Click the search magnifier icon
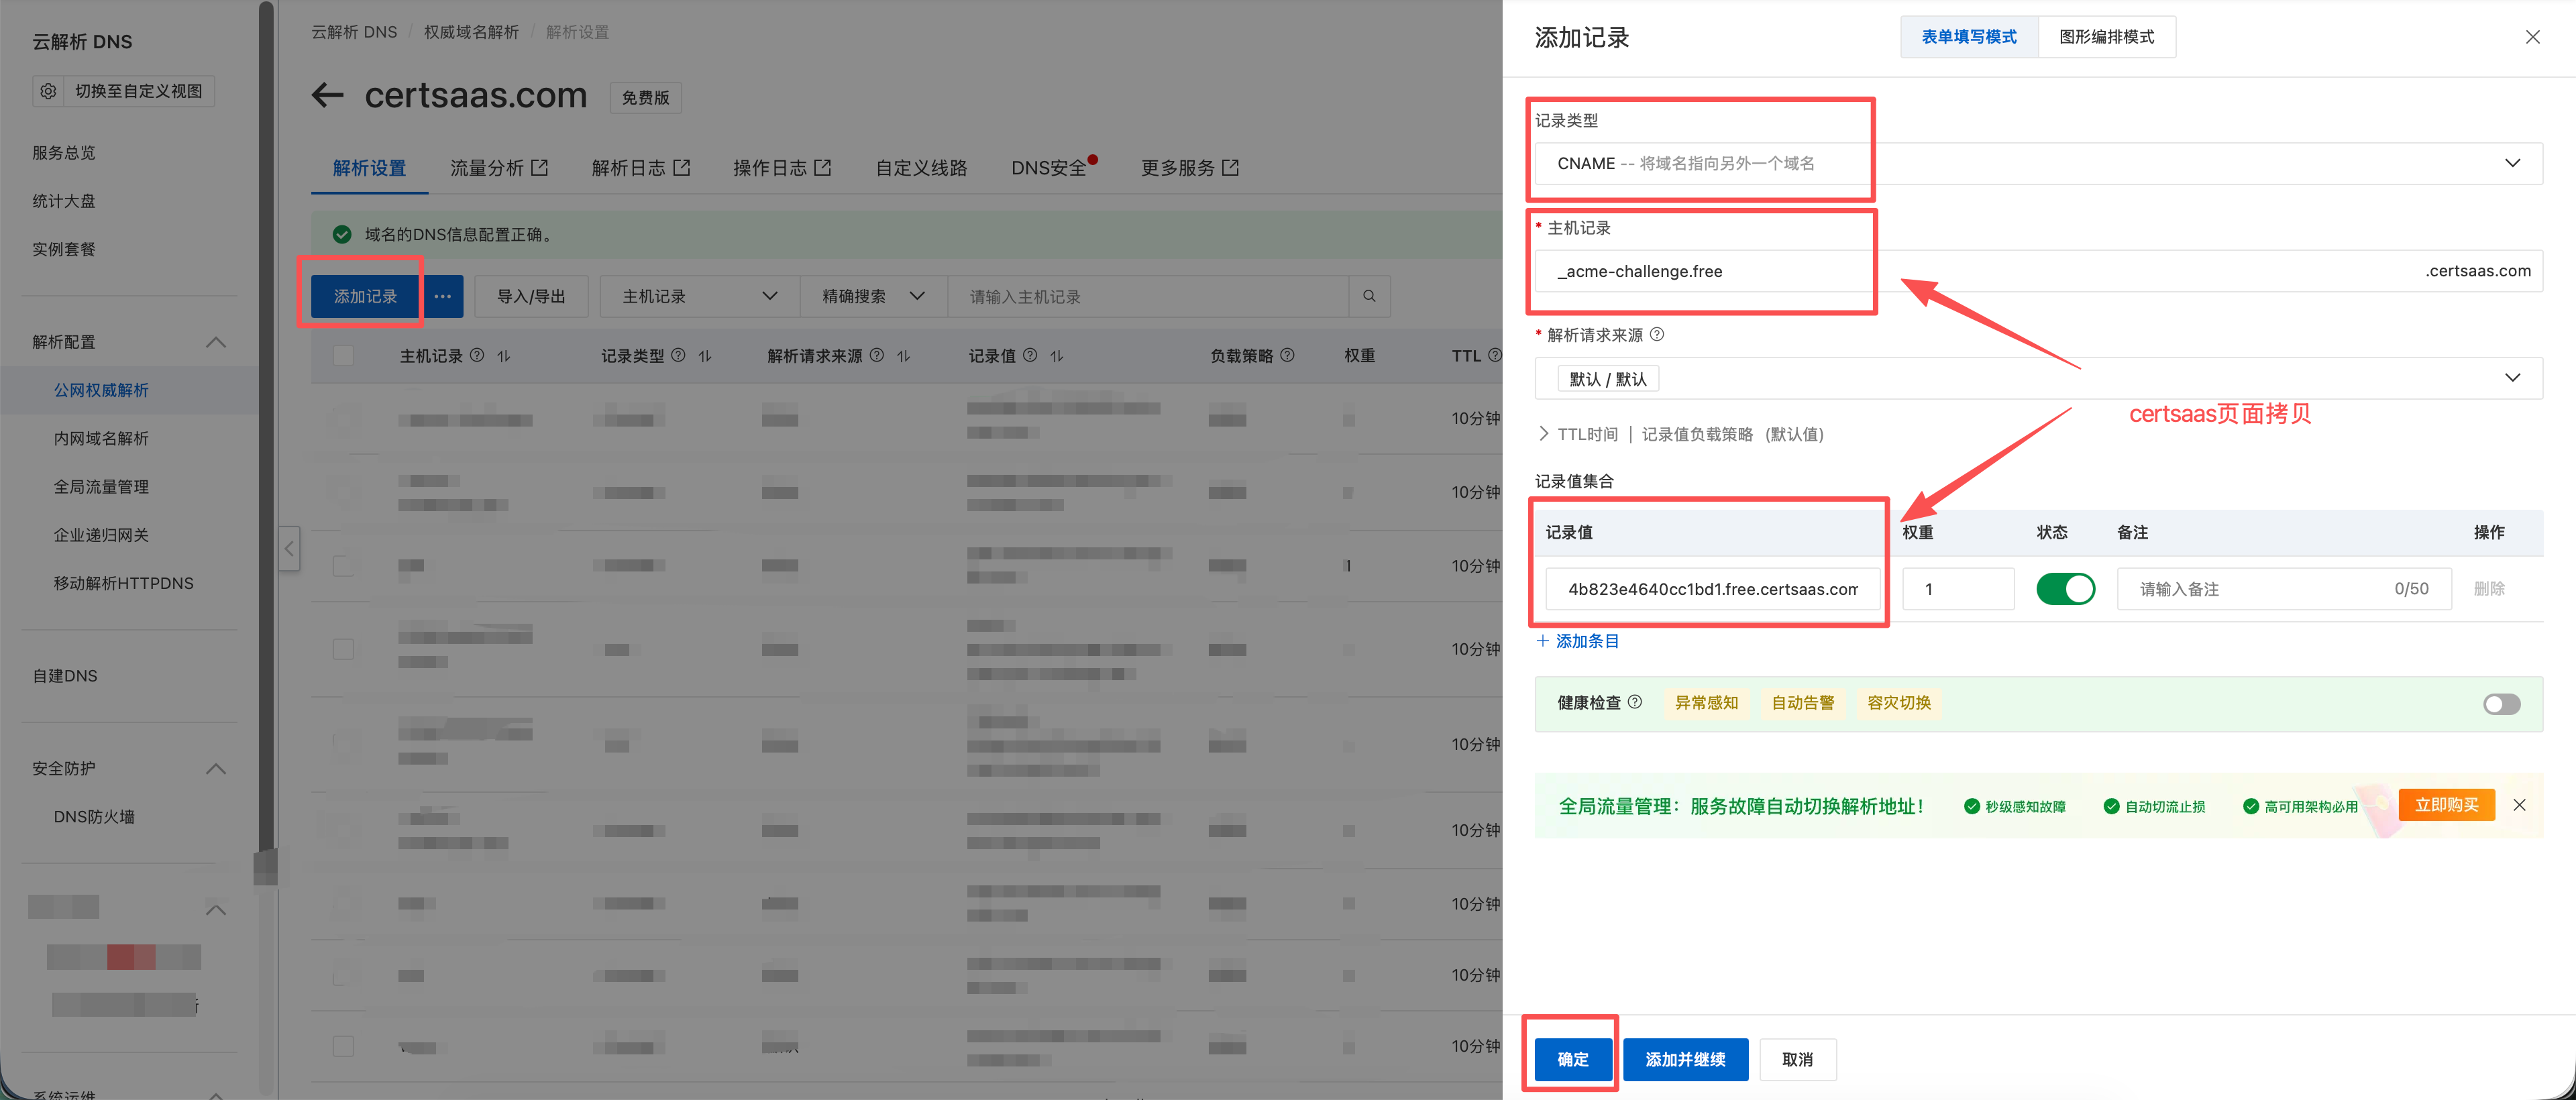The height and width of the screenshot is (1100, 2576). (x=1369, y=296)
